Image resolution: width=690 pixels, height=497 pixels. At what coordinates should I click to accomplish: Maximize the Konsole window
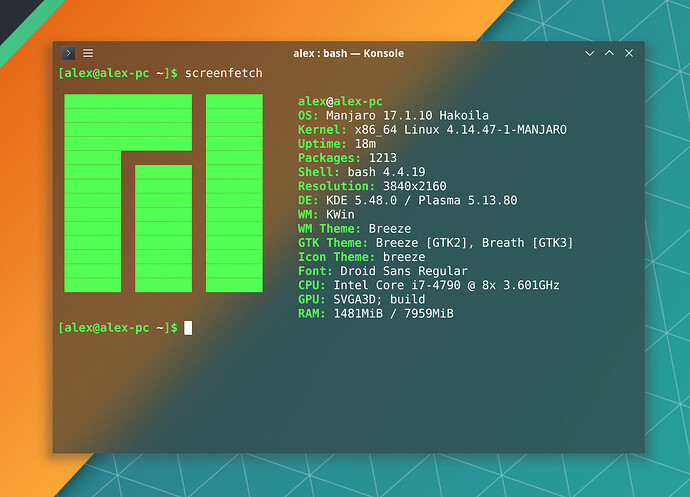pyautogui.click(x=609, y=53)
